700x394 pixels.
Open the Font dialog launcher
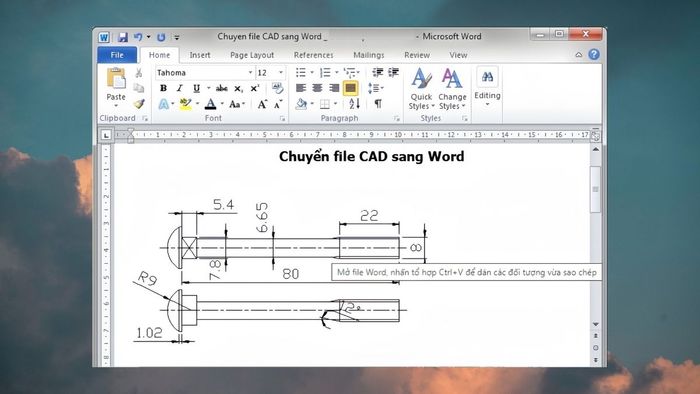pyautogui.click(x=283, y=118)
